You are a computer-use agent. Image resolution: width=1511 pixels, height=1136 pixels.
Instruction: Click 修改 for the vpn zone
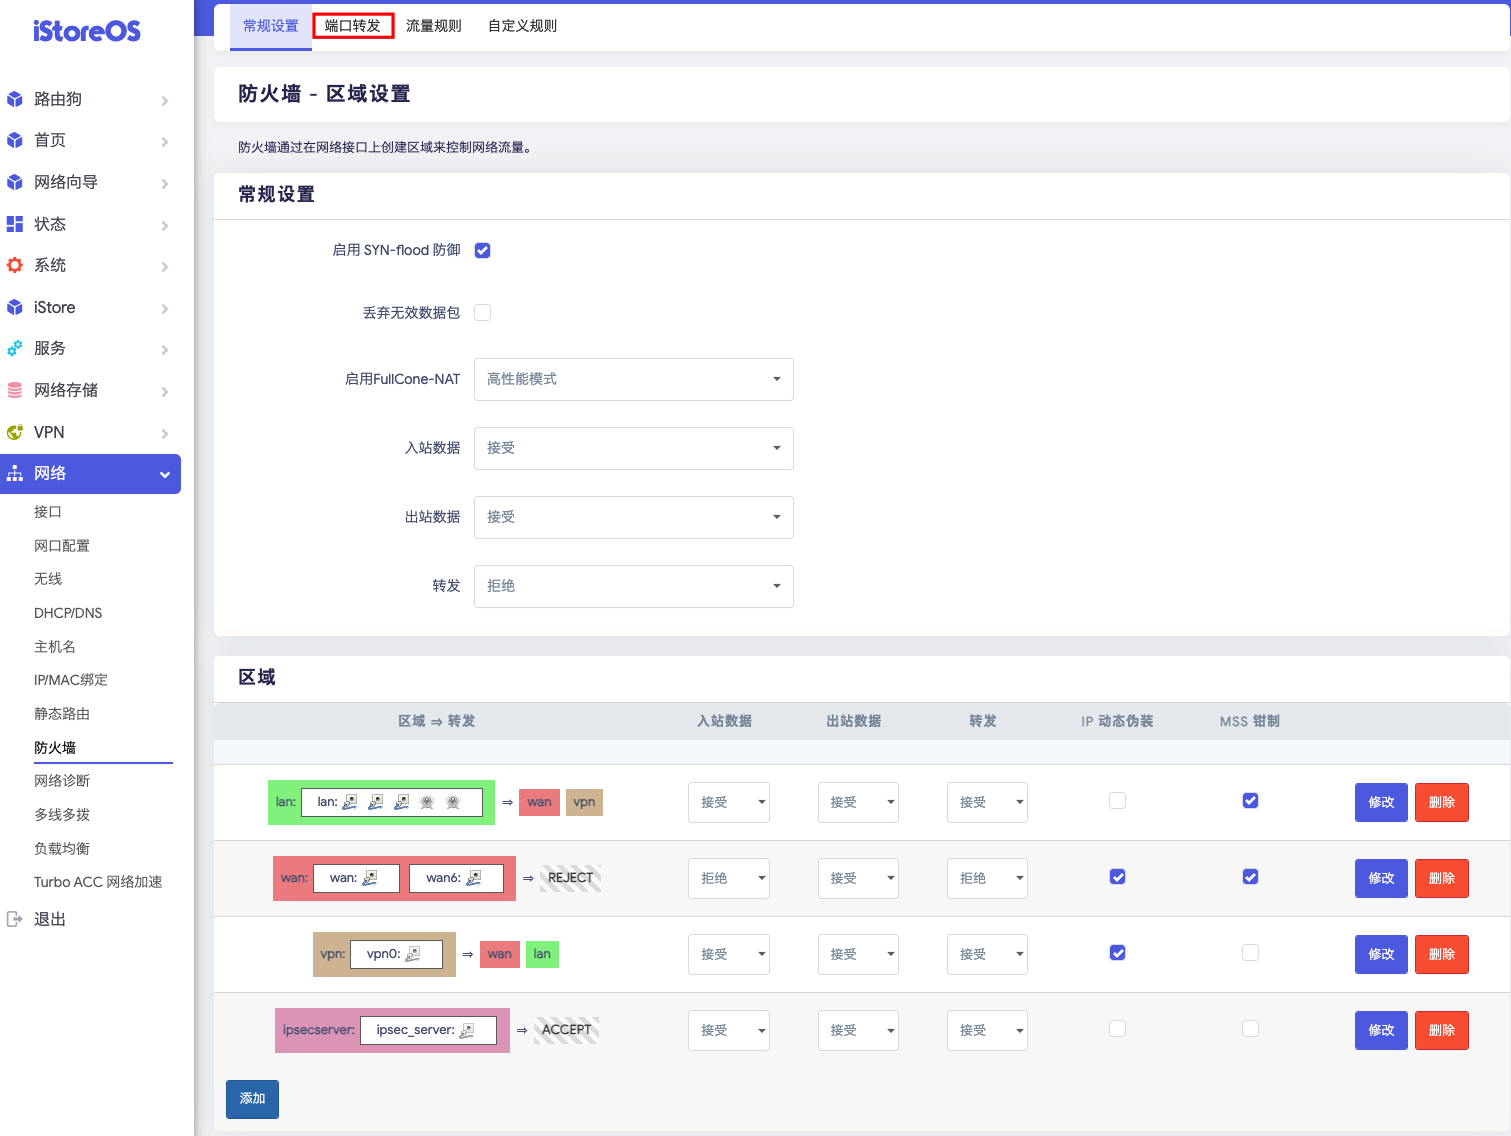1380,954
